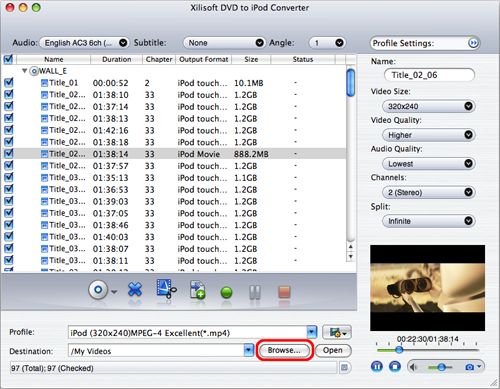Uncheck the checkbox for the 01:39:03 row
The height and width of the screenshot is (389, 500).
[x=9, y=201]
